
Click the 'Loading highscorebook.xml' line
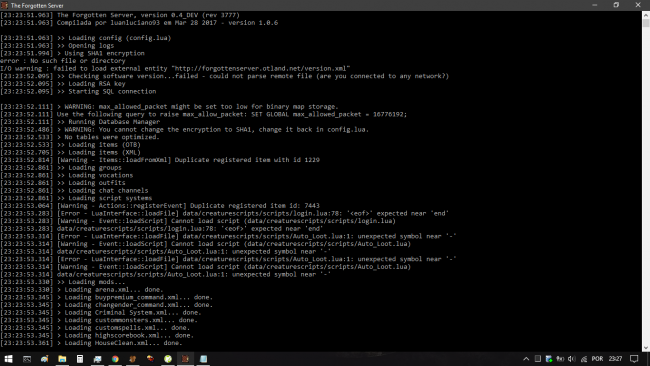pos(97,335)
